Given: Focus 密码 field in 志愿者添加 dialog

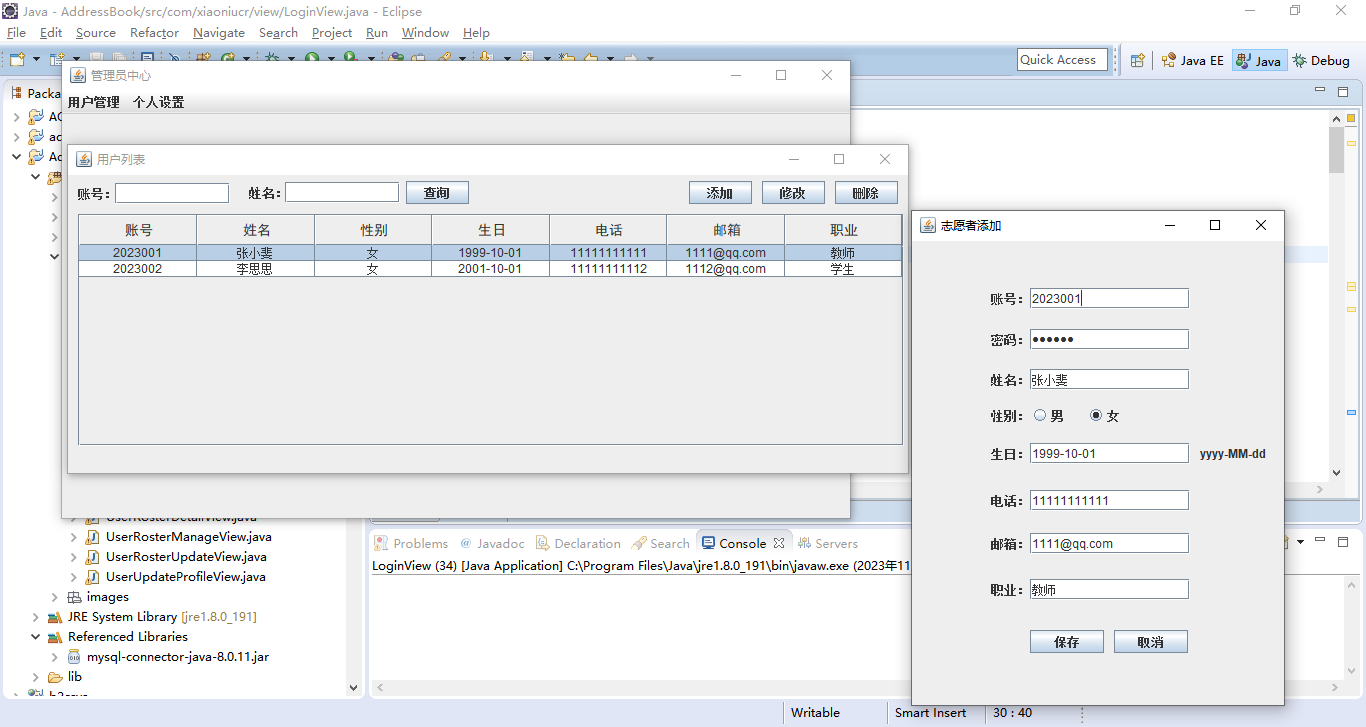Looking at the screenshot, I should 1109,339.
